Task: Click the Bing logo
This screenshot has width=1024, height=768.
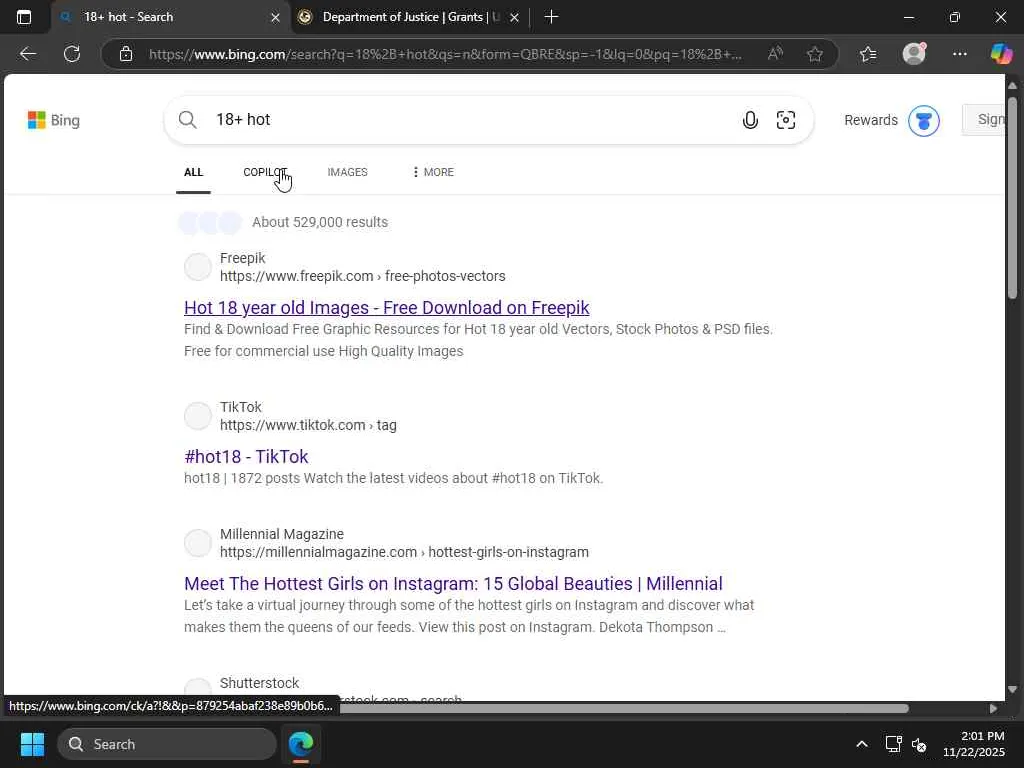Action: (54, 120)
